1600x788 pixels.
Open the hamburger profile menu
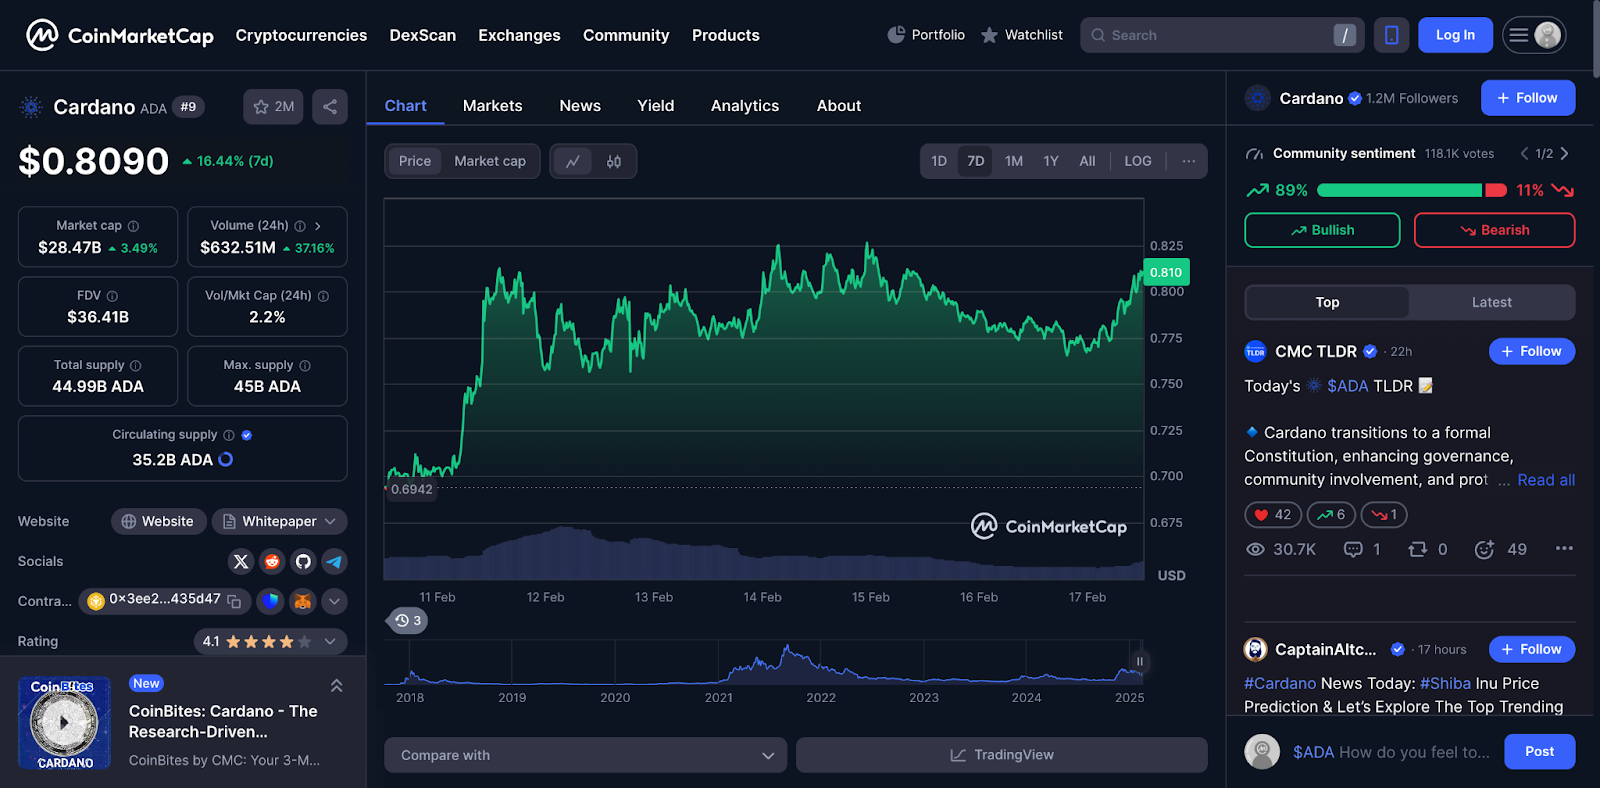pyautogui.click(x=1534, y=35)
